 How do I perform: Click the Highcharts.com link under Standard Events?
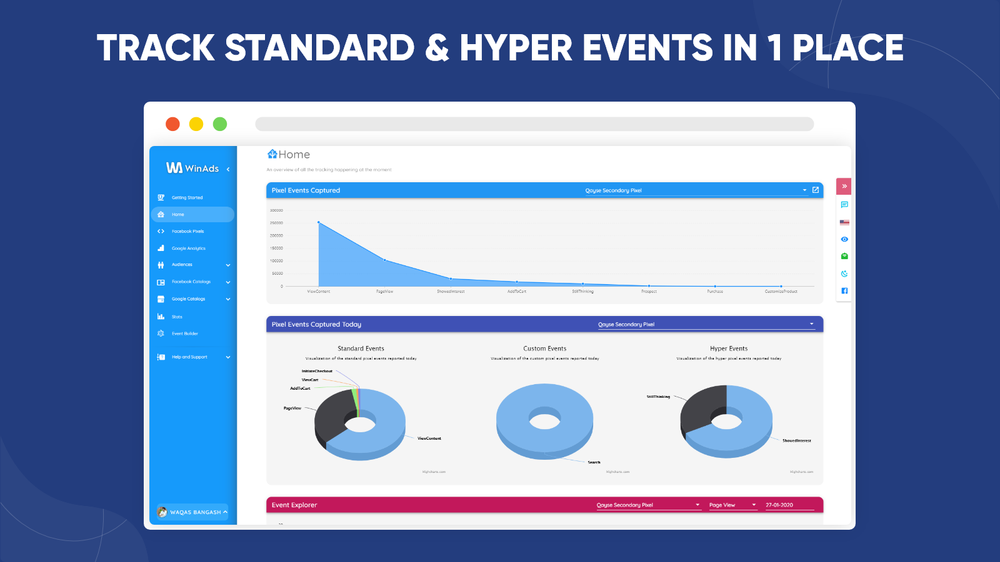pyautogui.click(x=434, y=472)
